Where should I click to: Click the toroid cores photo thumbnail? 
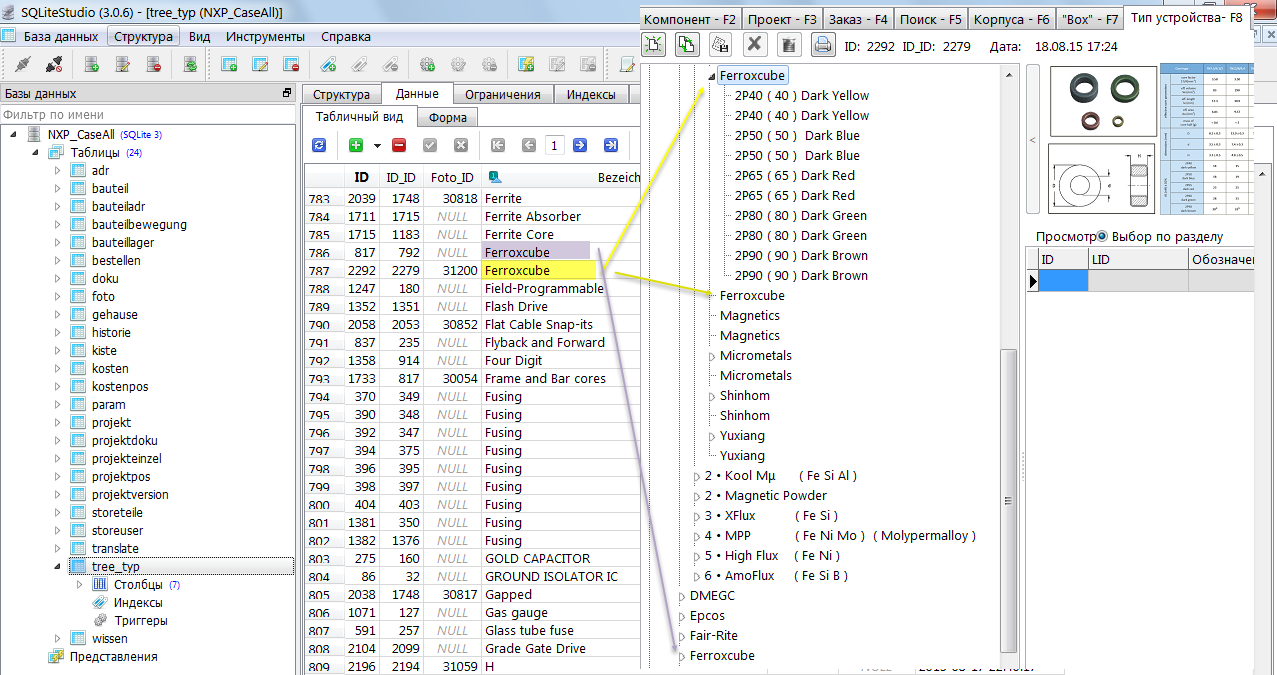[1103, 103]
